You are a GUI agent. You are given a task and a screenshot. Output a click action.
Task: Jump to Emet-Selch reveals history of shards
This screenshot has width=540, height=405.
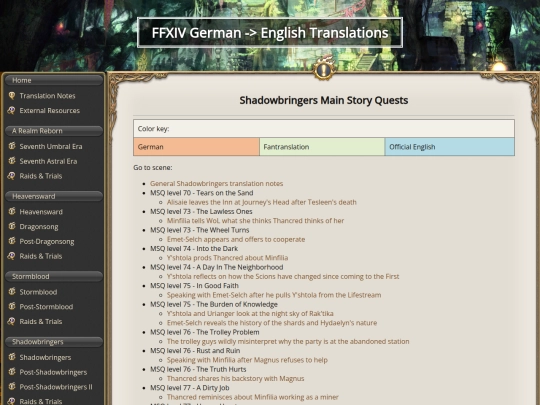click(272, 323)
